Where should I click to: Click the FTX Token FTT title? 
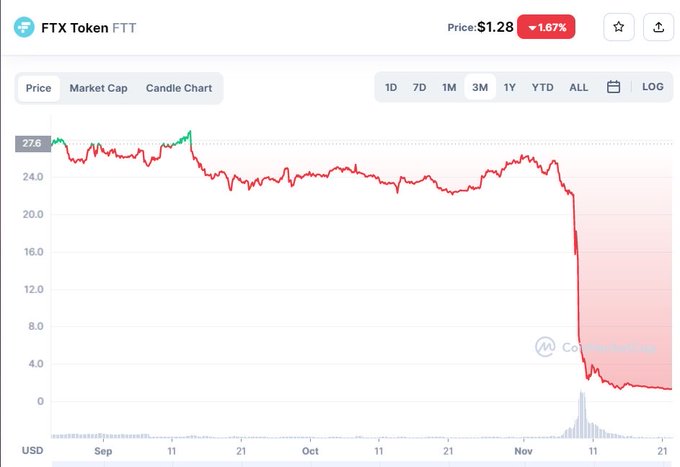point(89,27)
